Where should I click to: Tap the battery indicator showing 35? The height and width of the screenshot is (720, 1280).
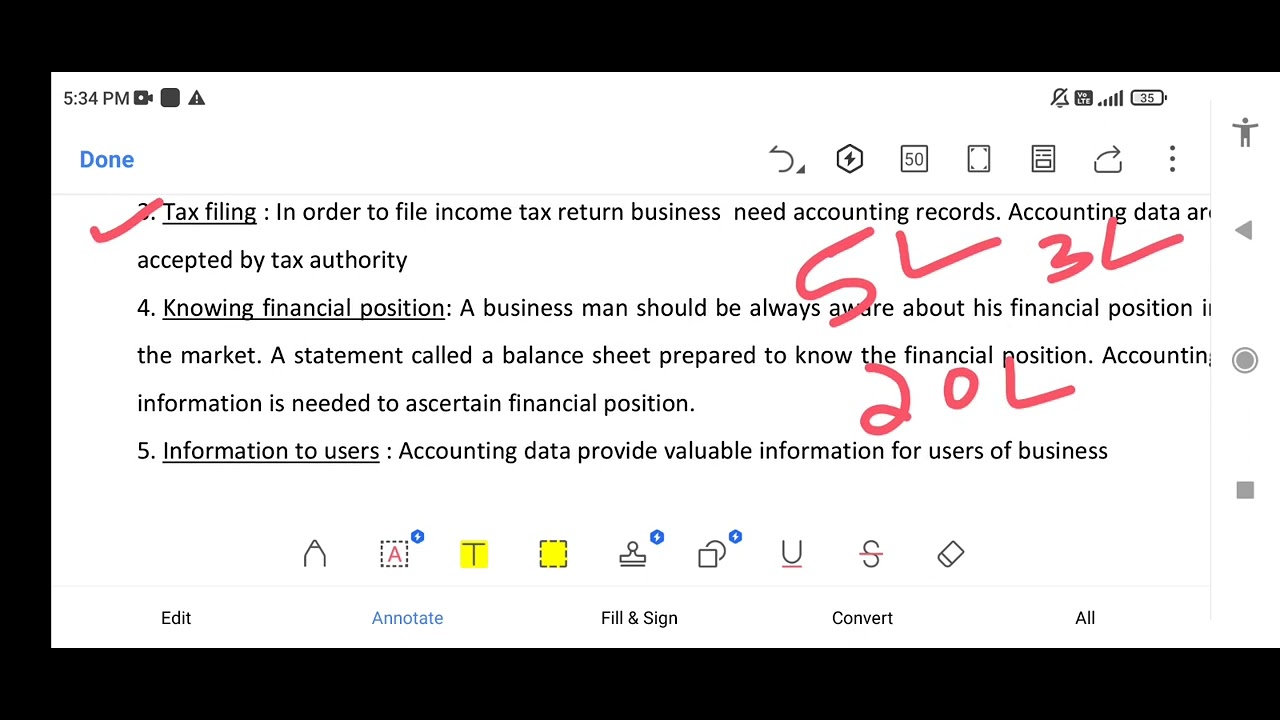click(1149, 98)
